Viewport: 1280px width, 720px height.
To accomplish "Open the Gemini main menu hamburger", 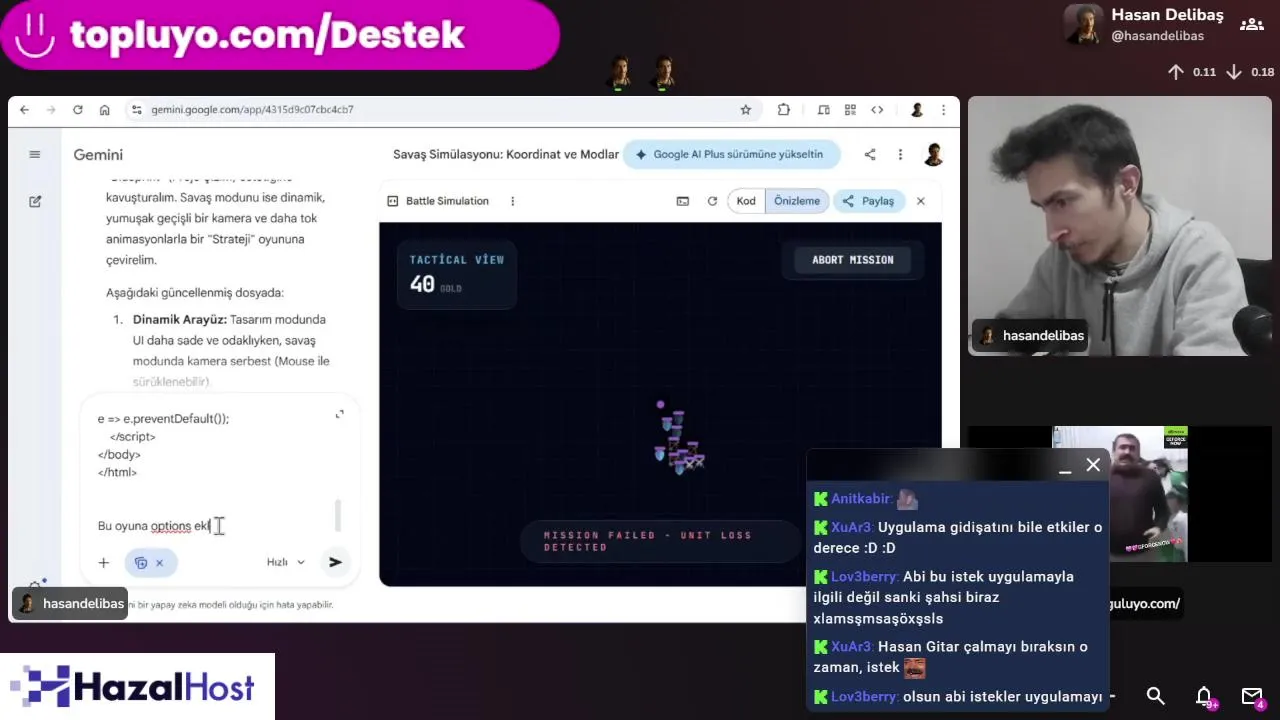I will coord(35,155).
